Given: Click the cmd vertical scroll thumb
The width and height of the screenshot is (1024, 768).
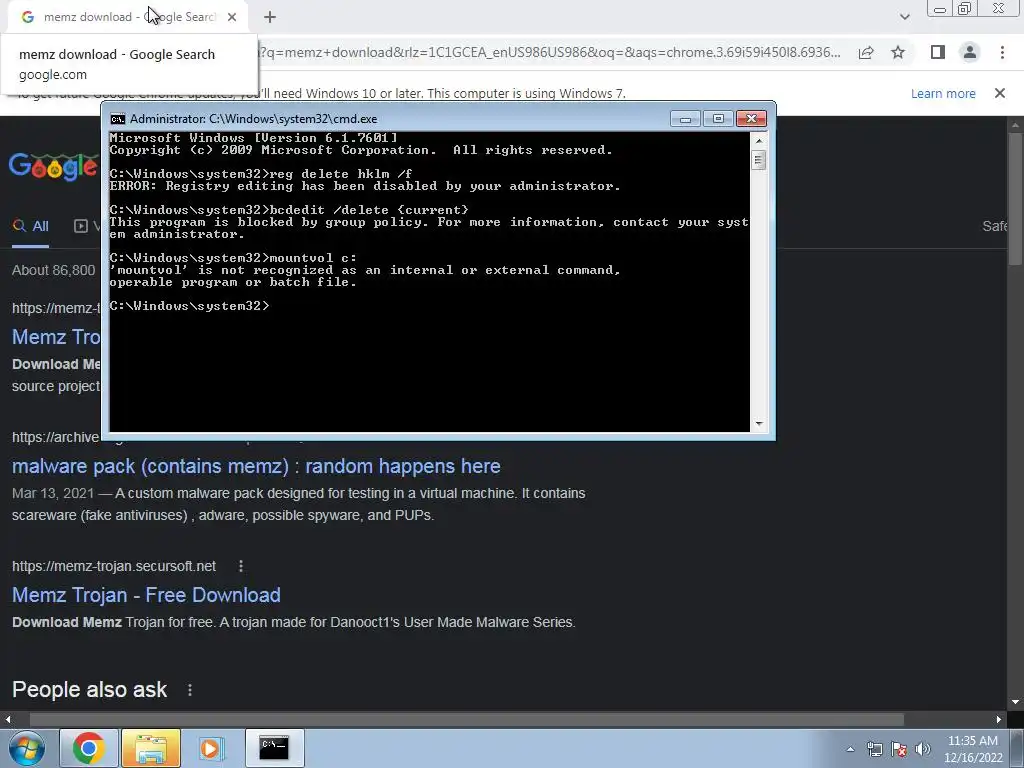Looking at the screenshot, I should tap(758, 160).
